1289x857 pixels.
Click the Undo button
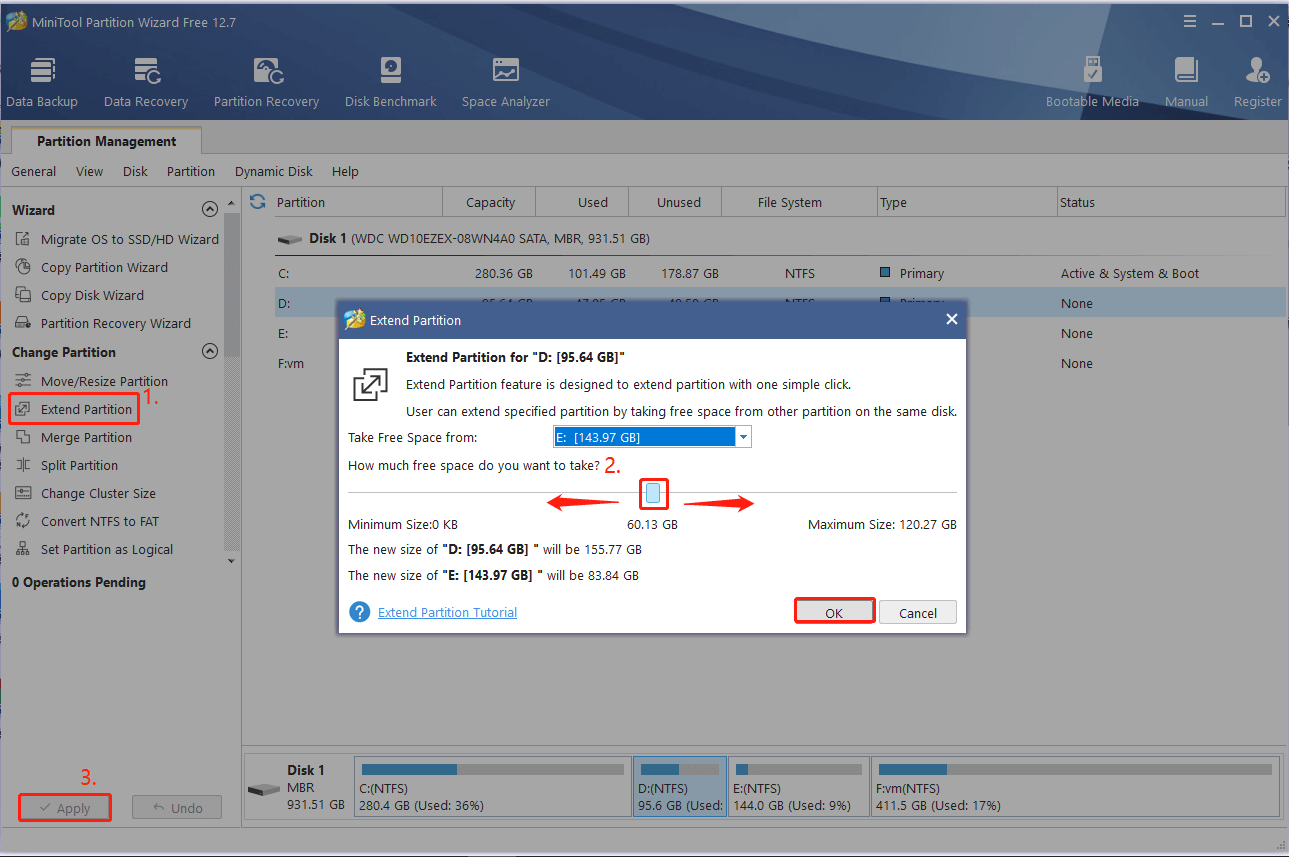point(176,808)
